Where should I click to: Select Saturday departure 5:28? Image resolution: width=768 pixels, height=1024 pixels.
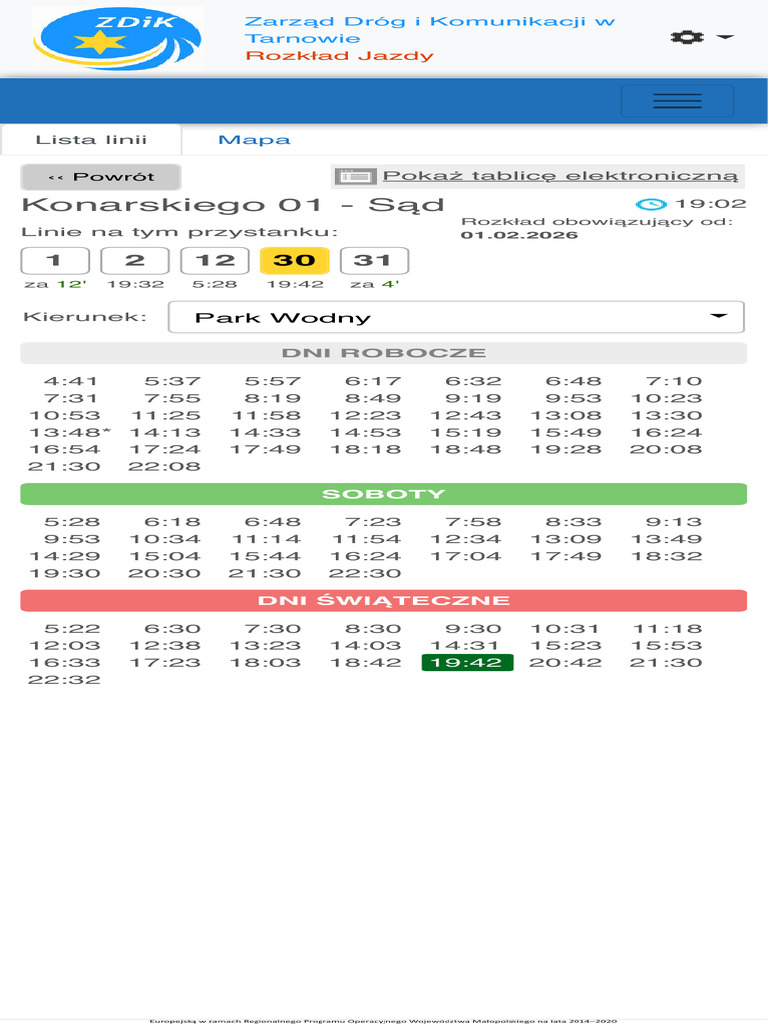click(72, 522)
